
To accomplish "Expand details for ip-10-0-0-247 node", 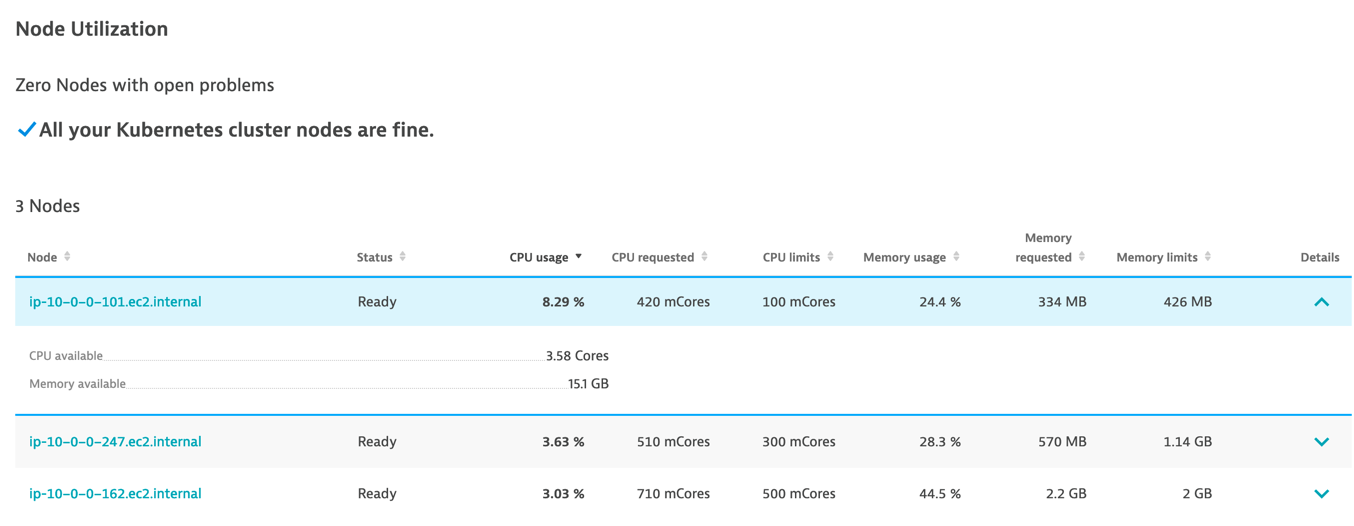I will tap(1321, 441).
